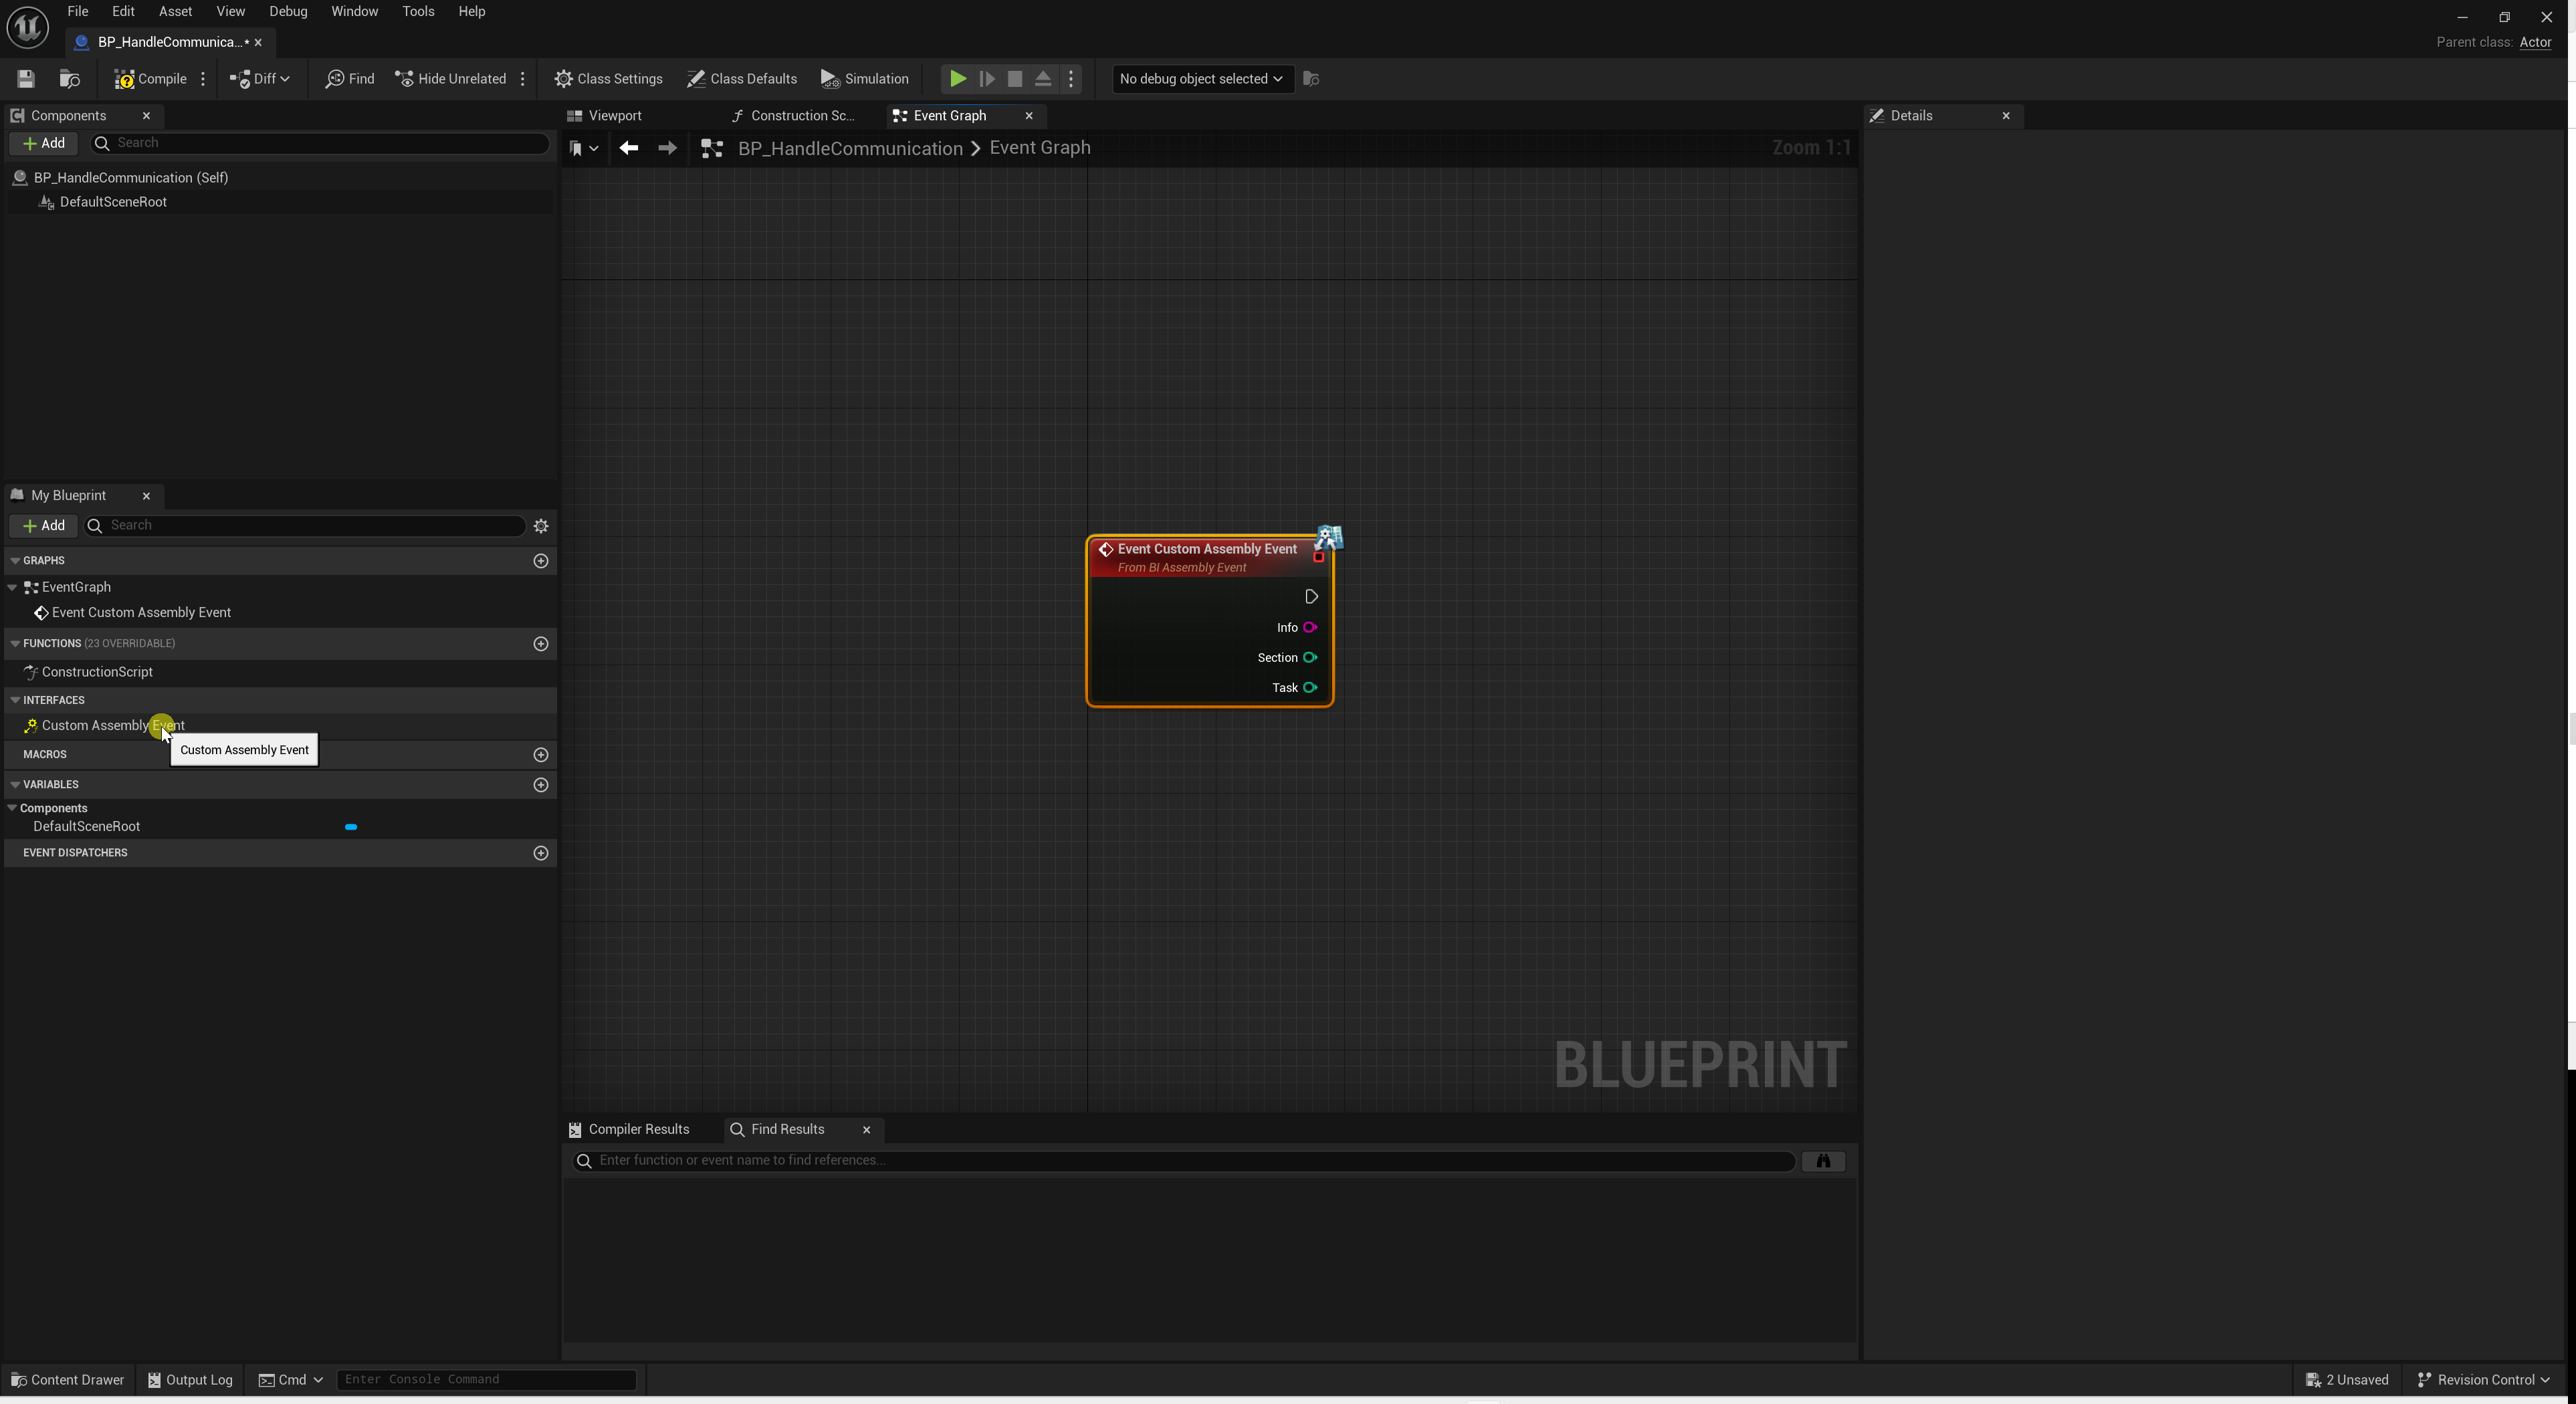Click the navigate back arrow in graph
Screen dimensions: 2576x1404
tap(628, 148)
